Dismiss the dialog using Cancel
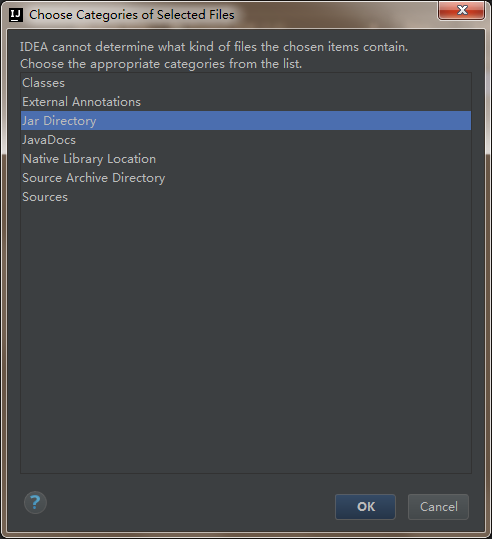 pyautogui.click(x=438, y=507)
